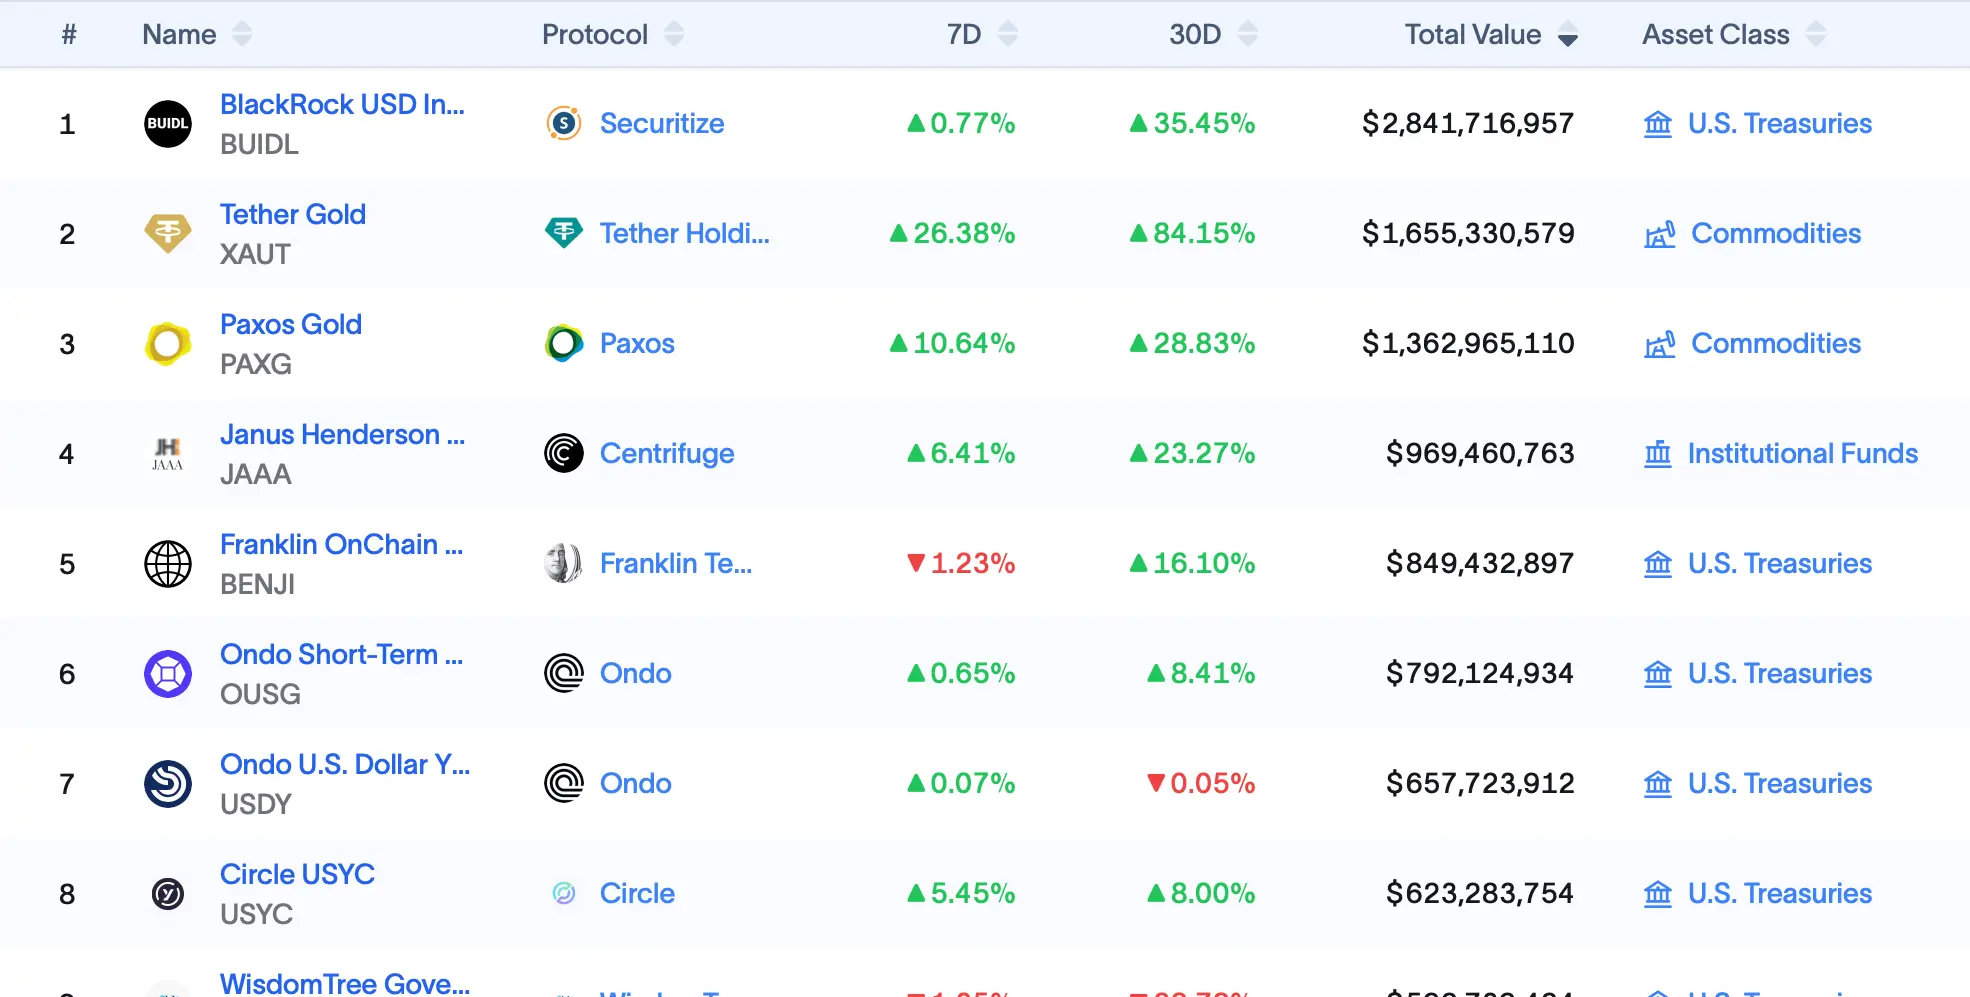Open the BlackRock USD In... asset link
The width and height of the screenshot is (1970, 997).
tap(342, 105)
